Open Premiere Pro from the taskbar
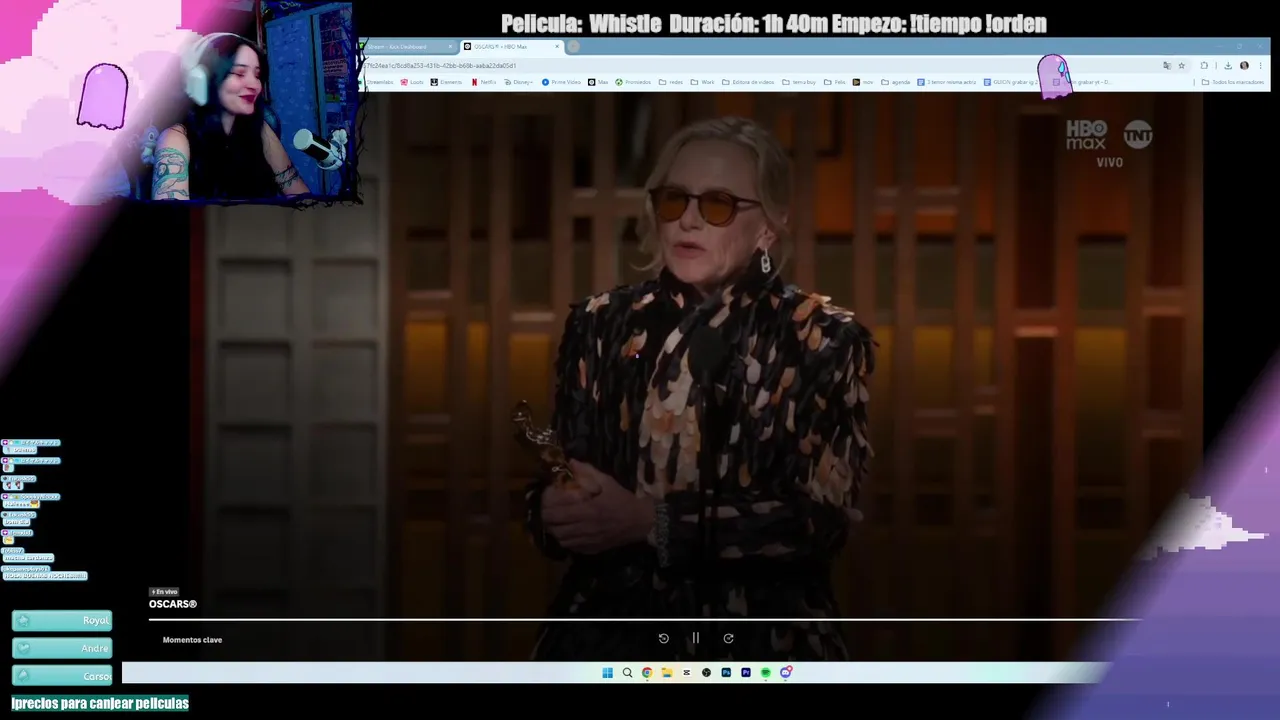Viewport: 1280px width, 720px height. coord(746,673)
